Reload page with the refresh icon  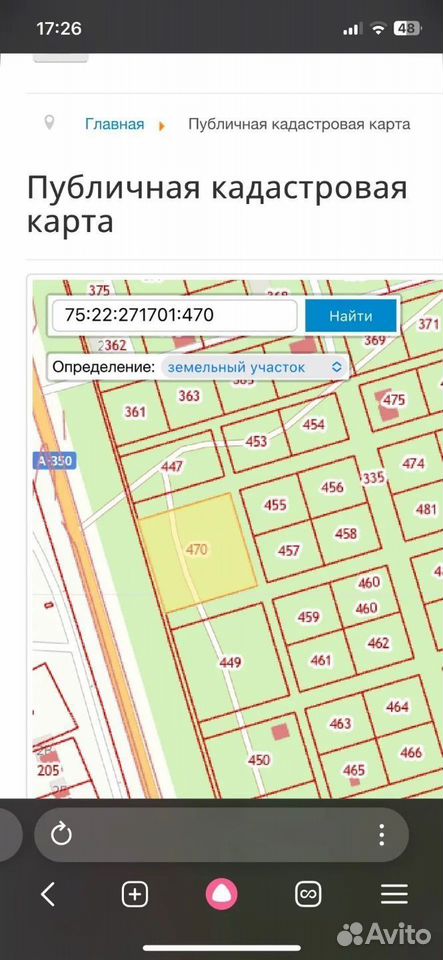[61, 834]
